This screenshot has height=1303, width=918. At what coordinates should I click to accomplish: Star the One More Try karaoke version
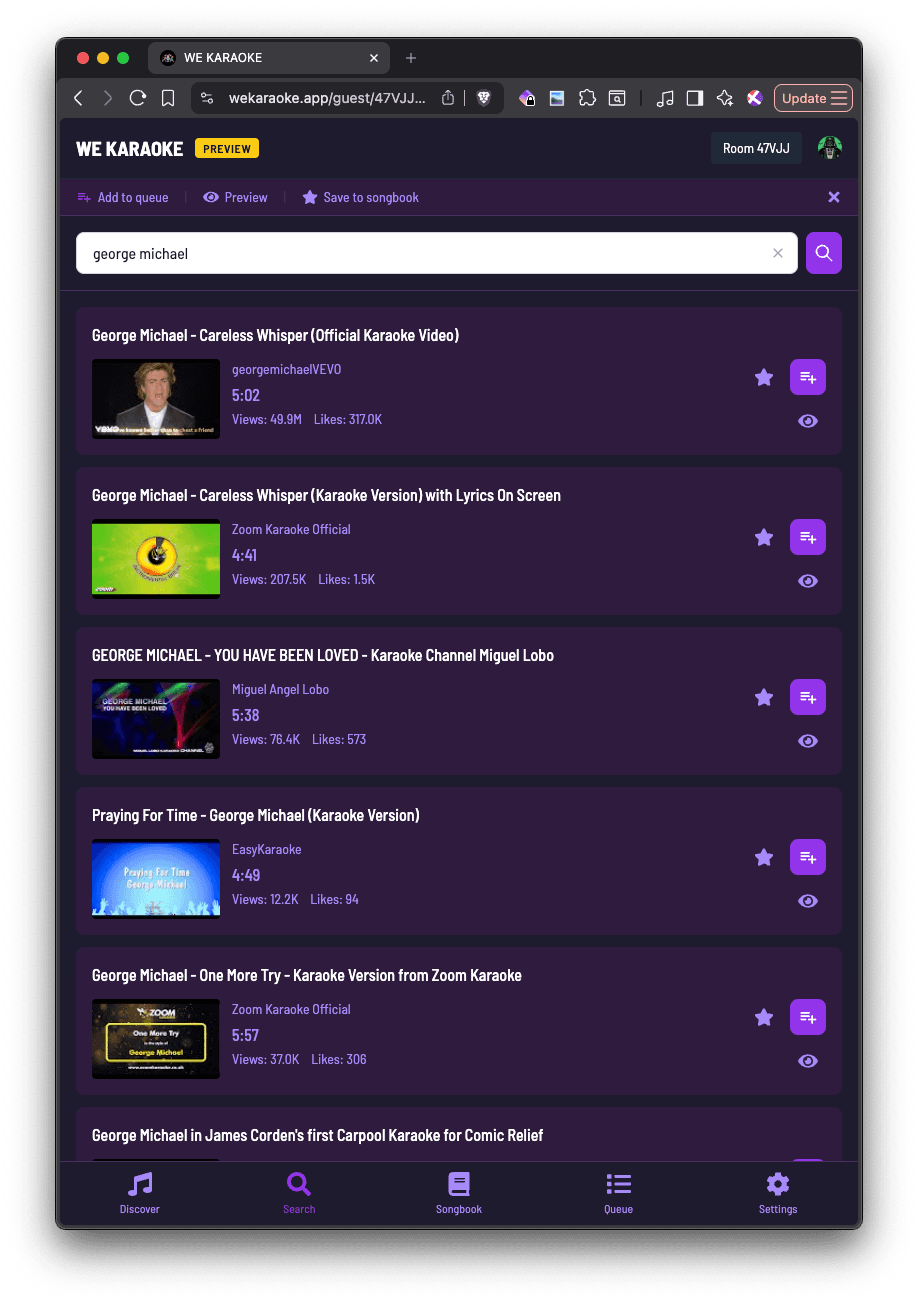(x=763, y=1017)
